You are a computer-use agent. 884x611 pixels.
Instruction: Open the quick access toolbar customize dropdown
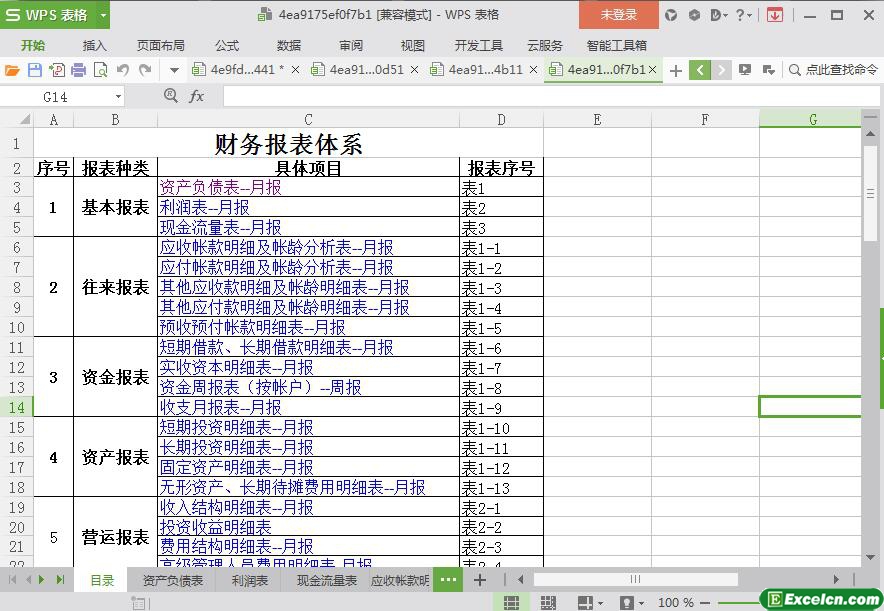[x=174, y=70]
